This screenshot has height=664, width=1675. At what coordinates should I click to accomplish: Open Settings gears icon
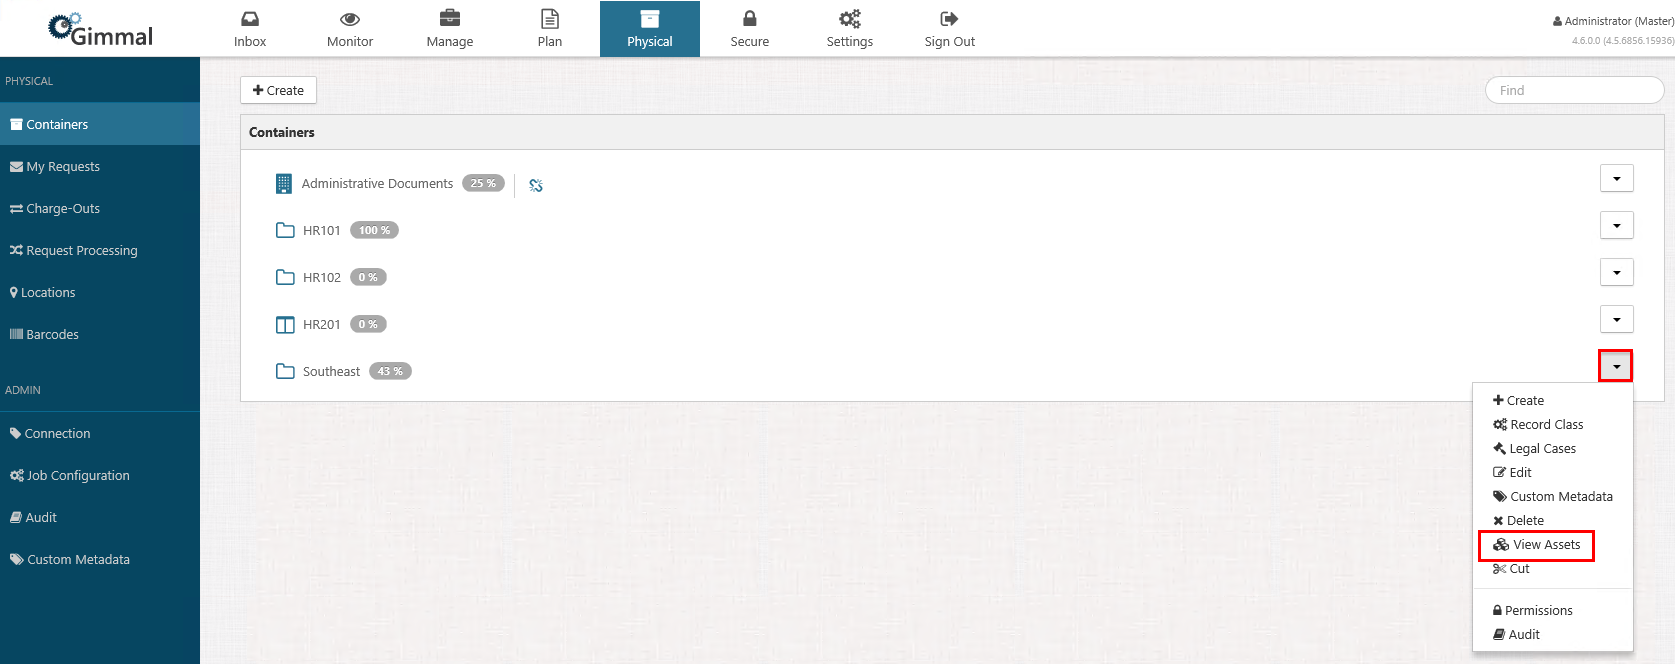850,19
